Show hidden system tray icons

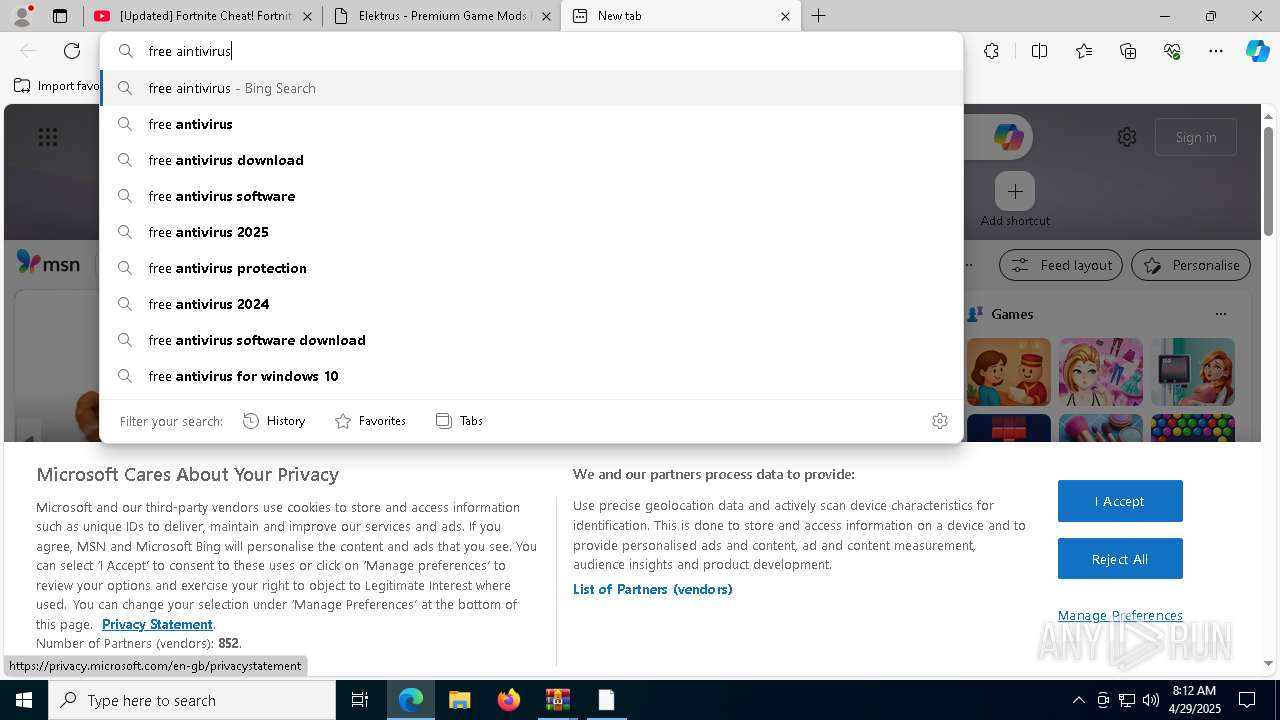point(1078,700)
